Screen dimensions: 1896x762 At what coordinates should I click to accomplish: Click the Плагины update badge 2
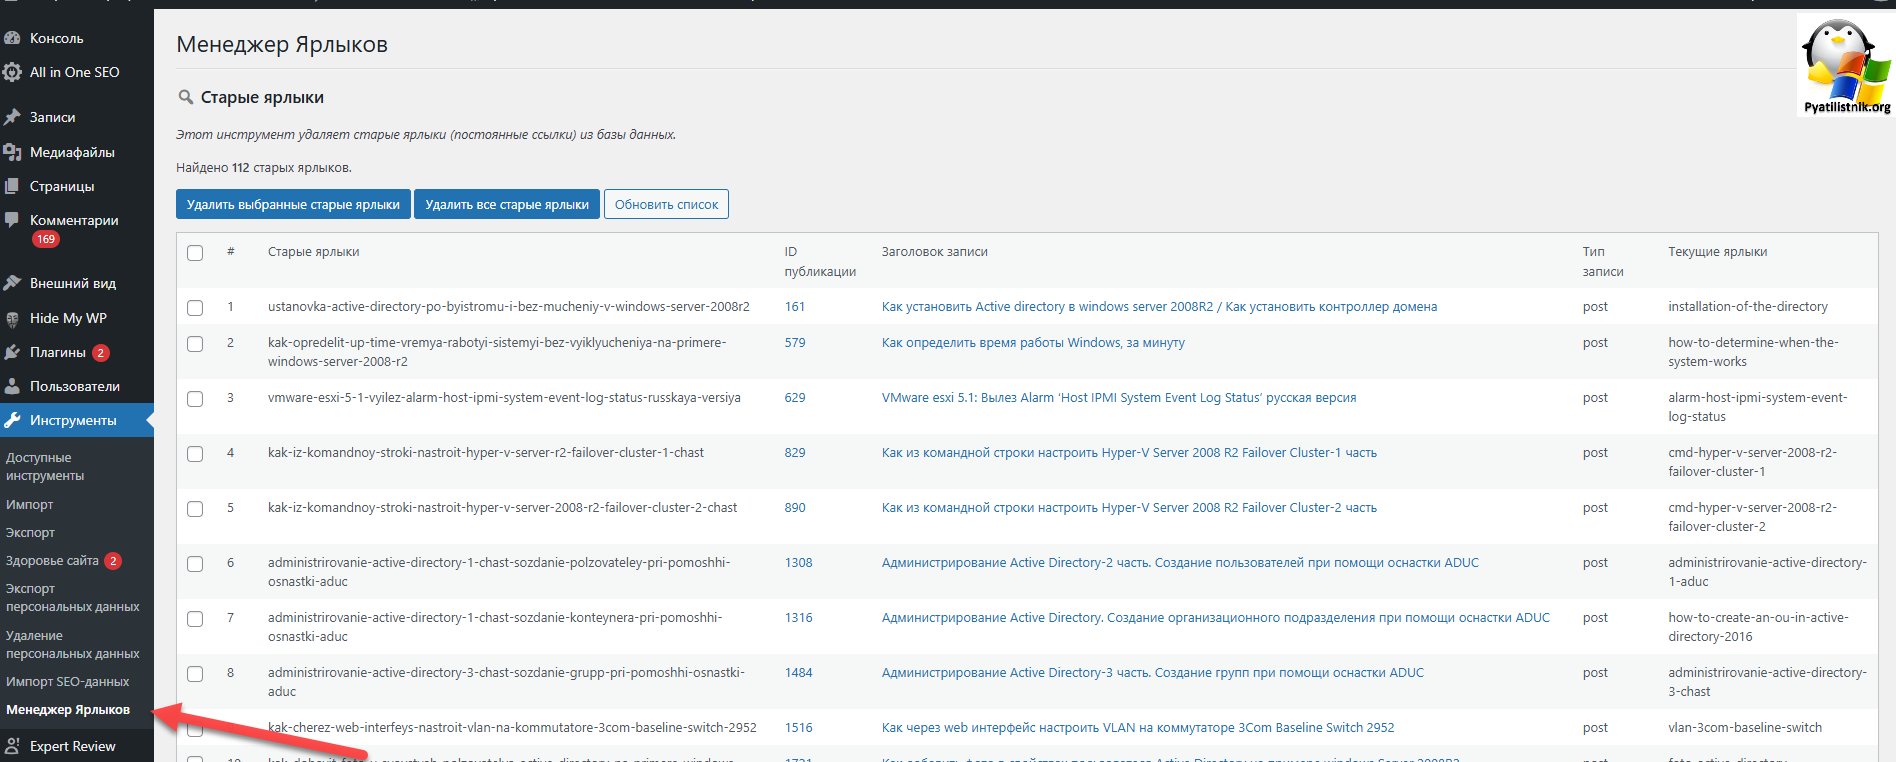101,352
